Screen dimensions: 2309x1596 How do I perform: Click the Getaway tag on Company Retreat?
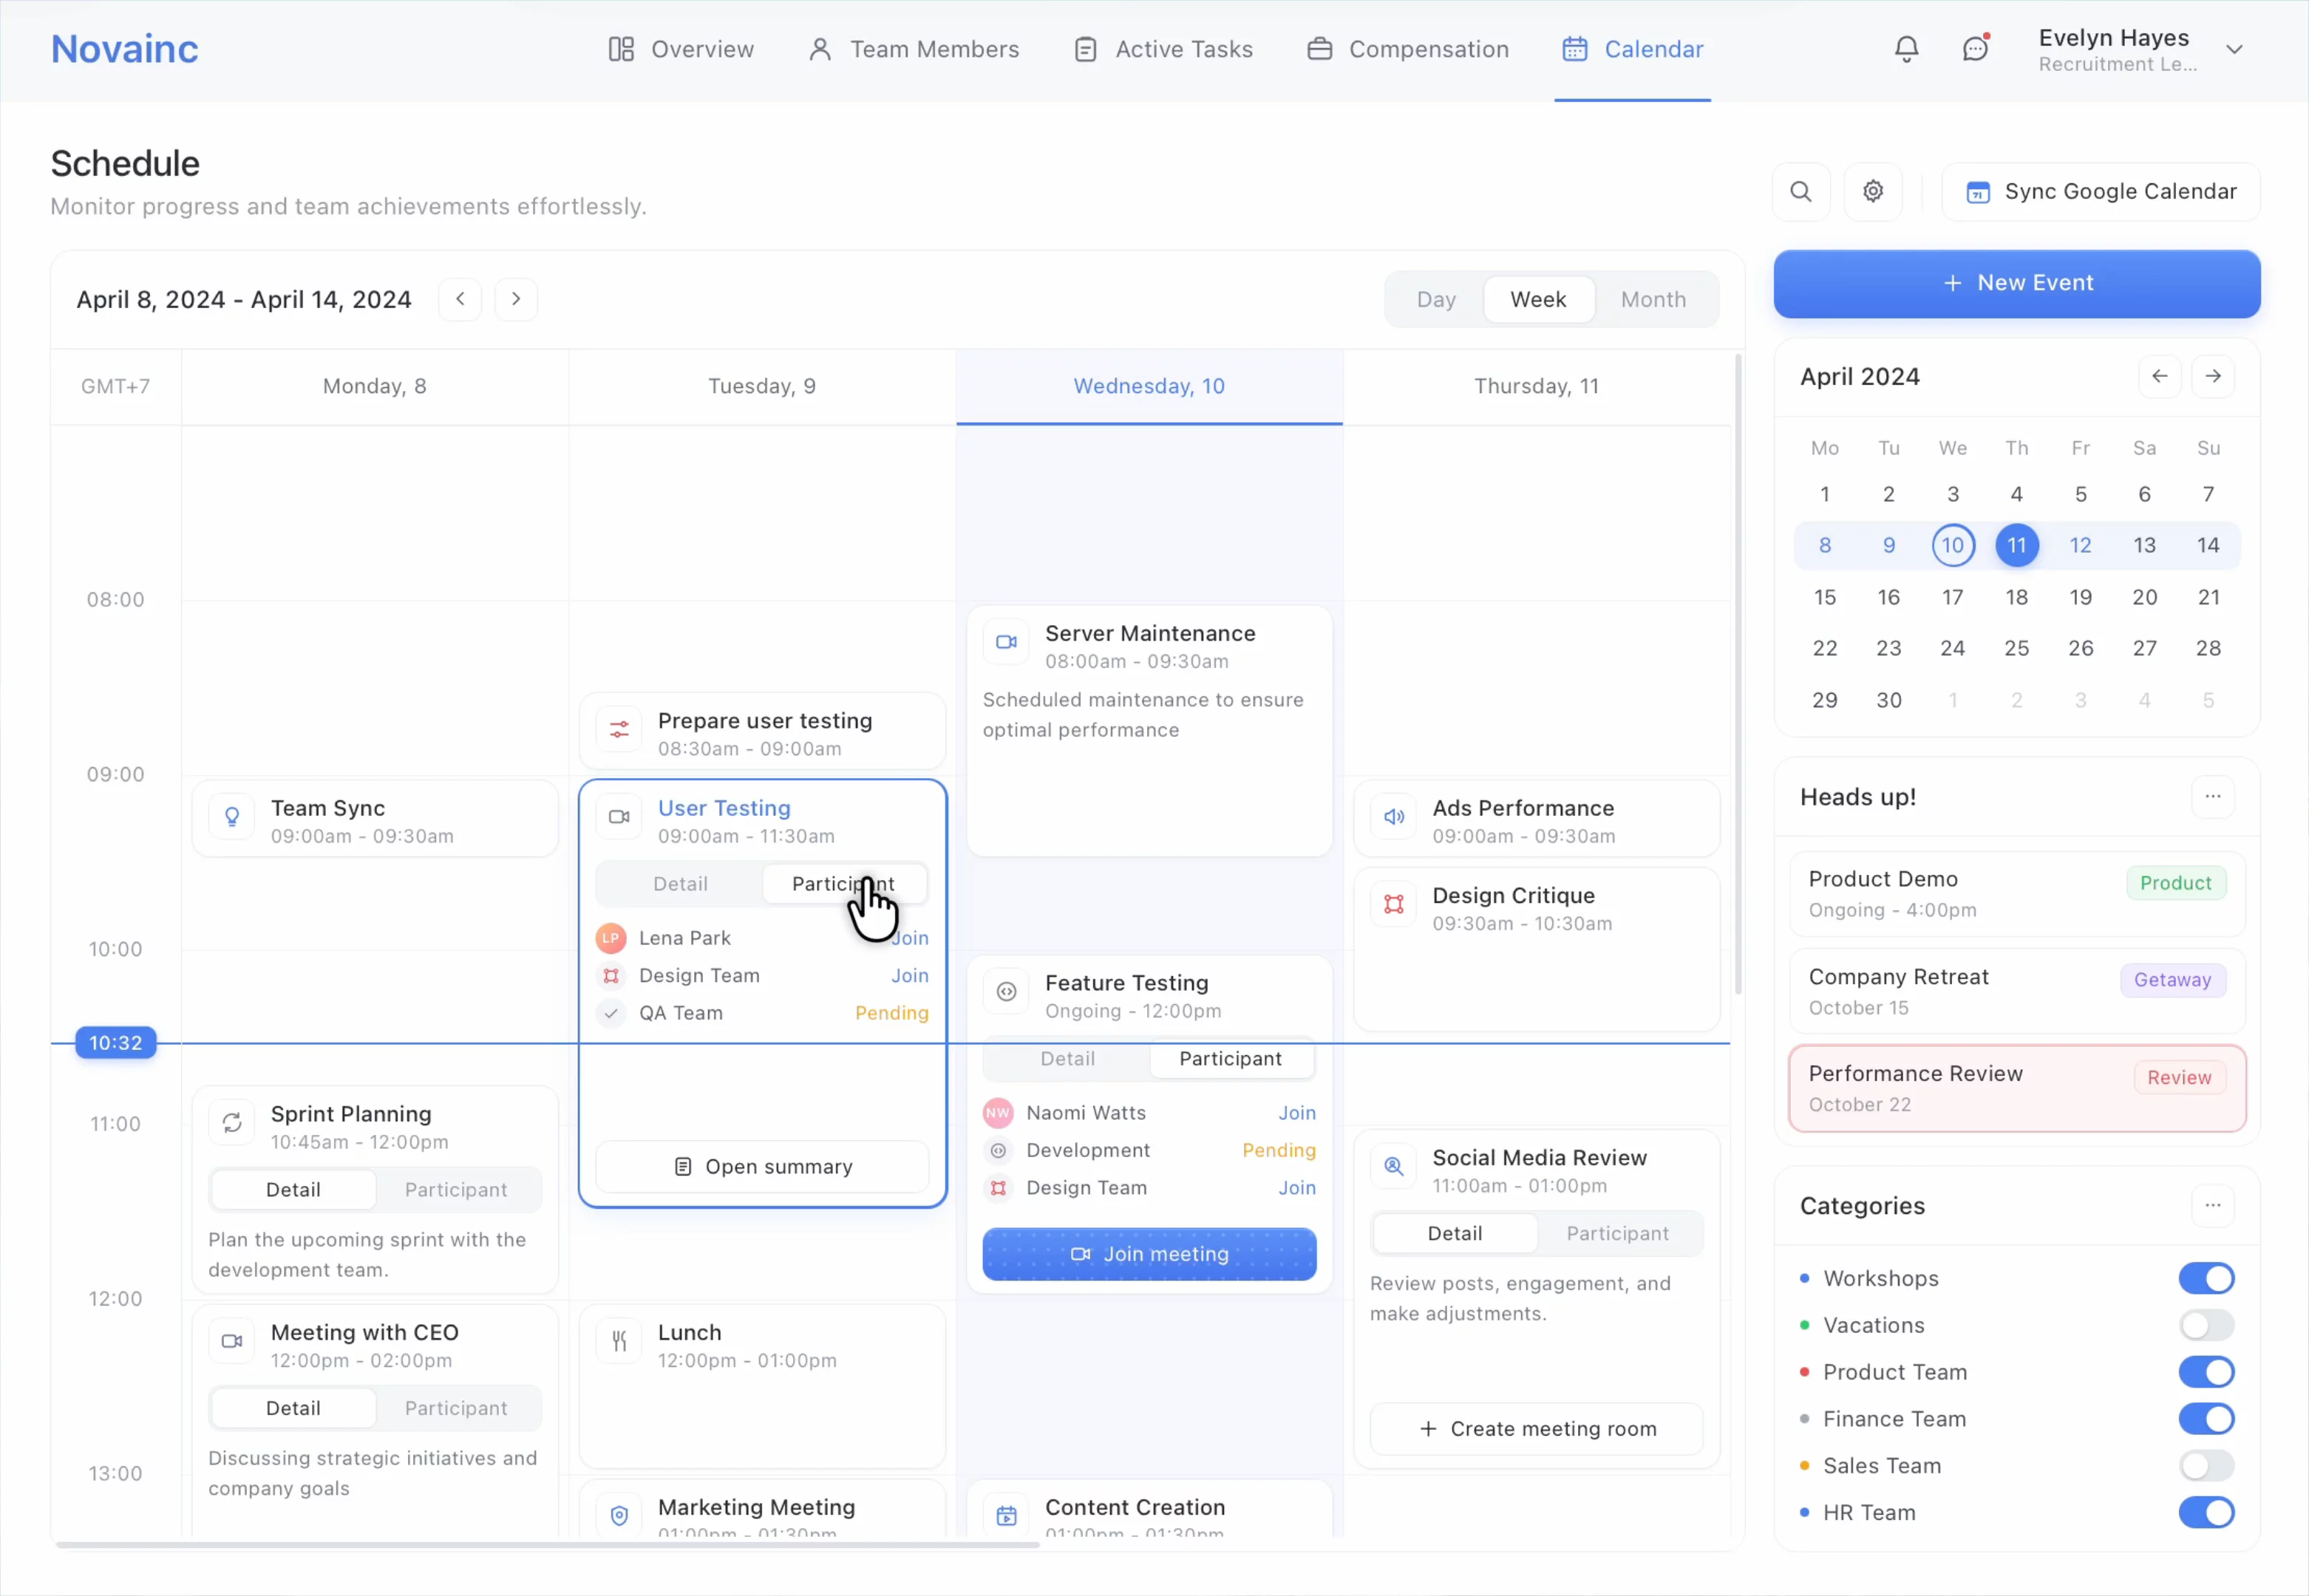[x=2172, y=980]
